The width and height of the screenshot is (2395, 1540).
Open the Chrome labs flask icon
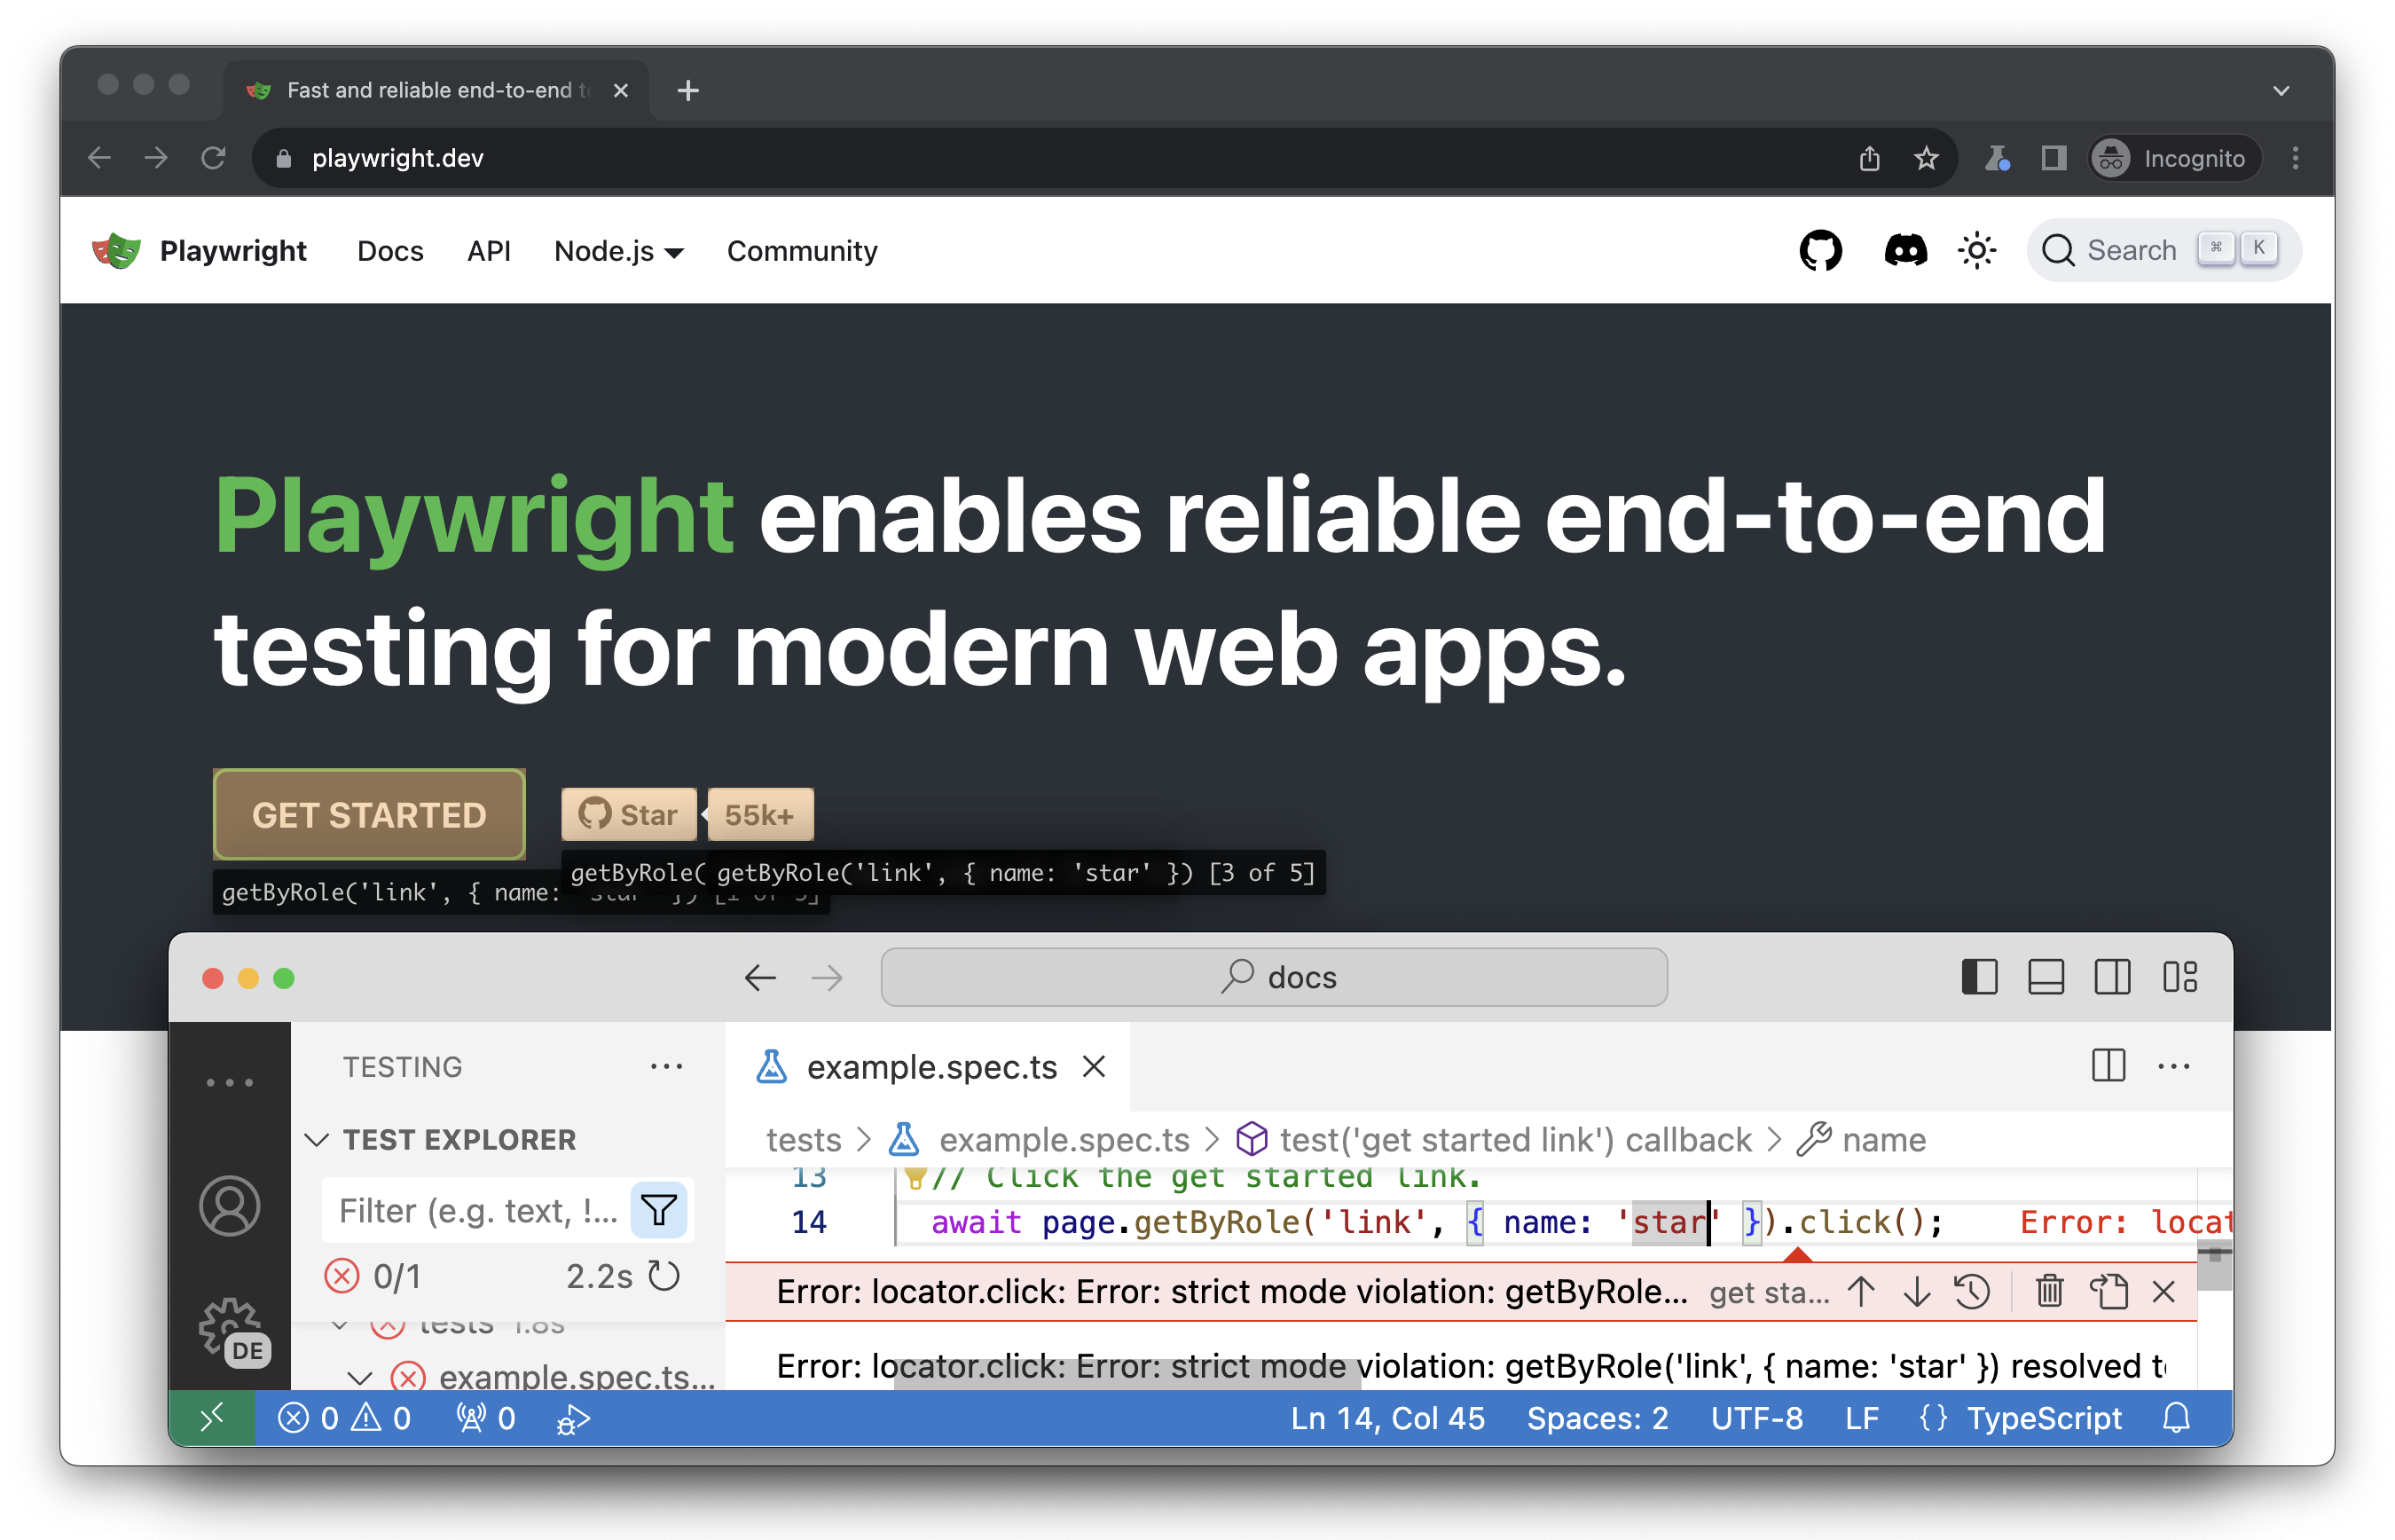coord(1996,158)
